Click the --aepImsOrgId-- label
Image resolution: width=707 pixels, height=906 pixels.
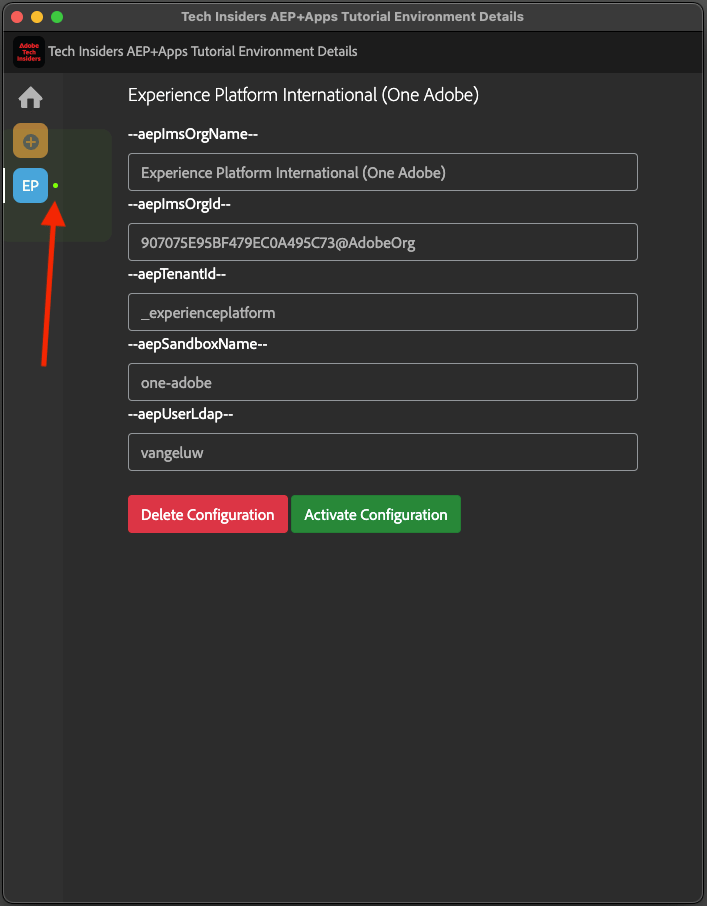(x=179, y=204)
